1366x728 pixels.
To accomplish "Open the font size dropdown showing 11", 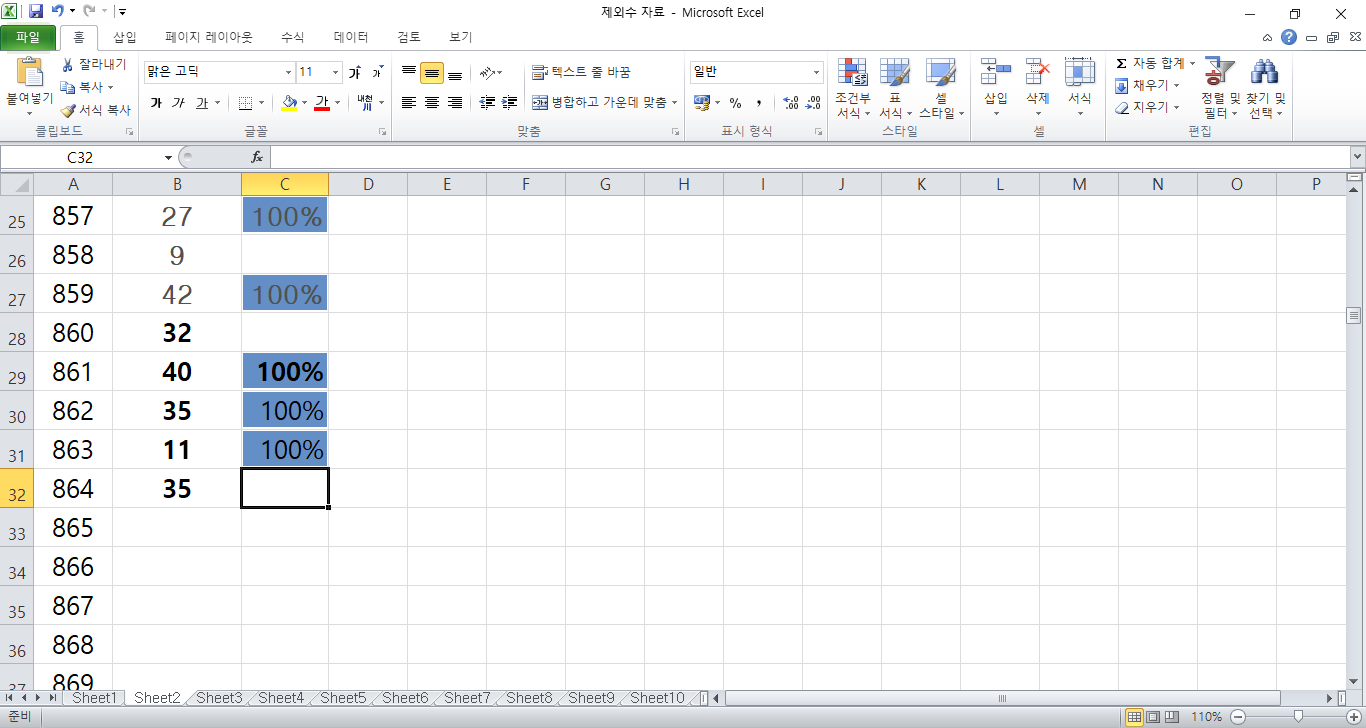I will (335, 73).
